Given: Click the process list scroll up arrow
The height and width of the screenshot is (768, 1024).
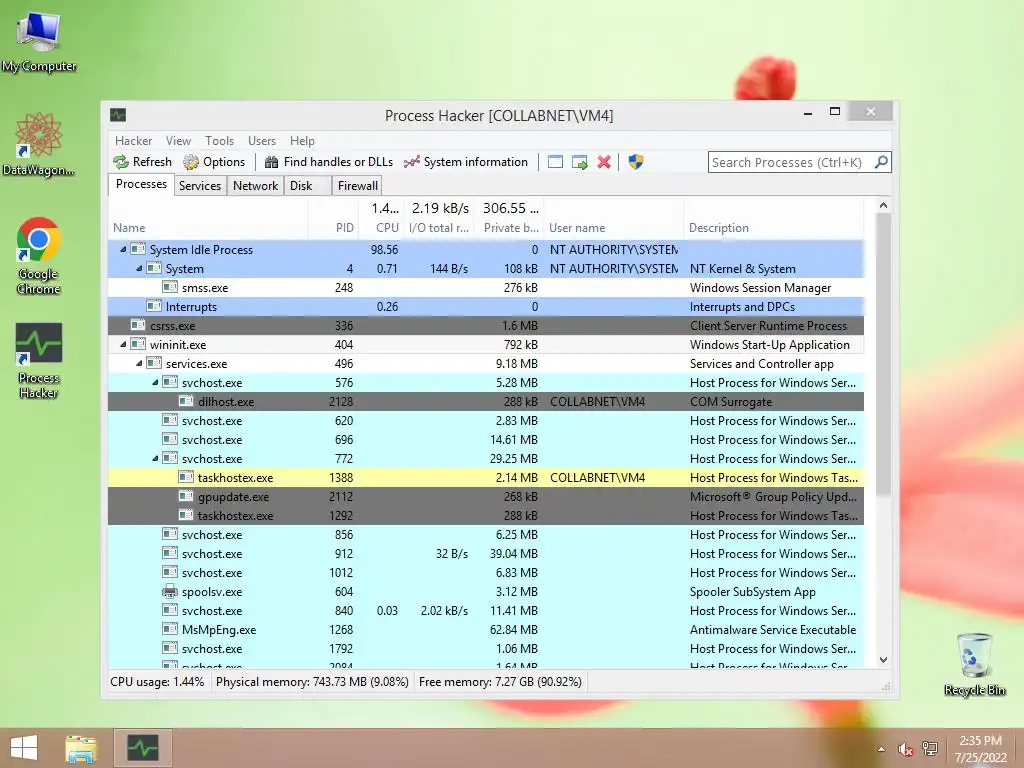Looking at the screenshot, I should click(x=884, y=205).
